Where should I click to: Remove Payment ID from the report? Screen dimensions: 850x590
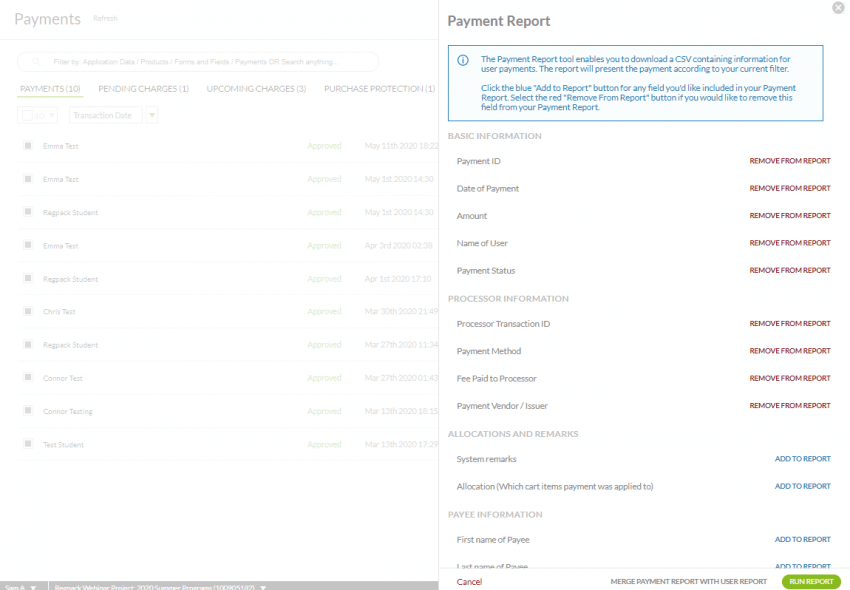pos(789,161)
